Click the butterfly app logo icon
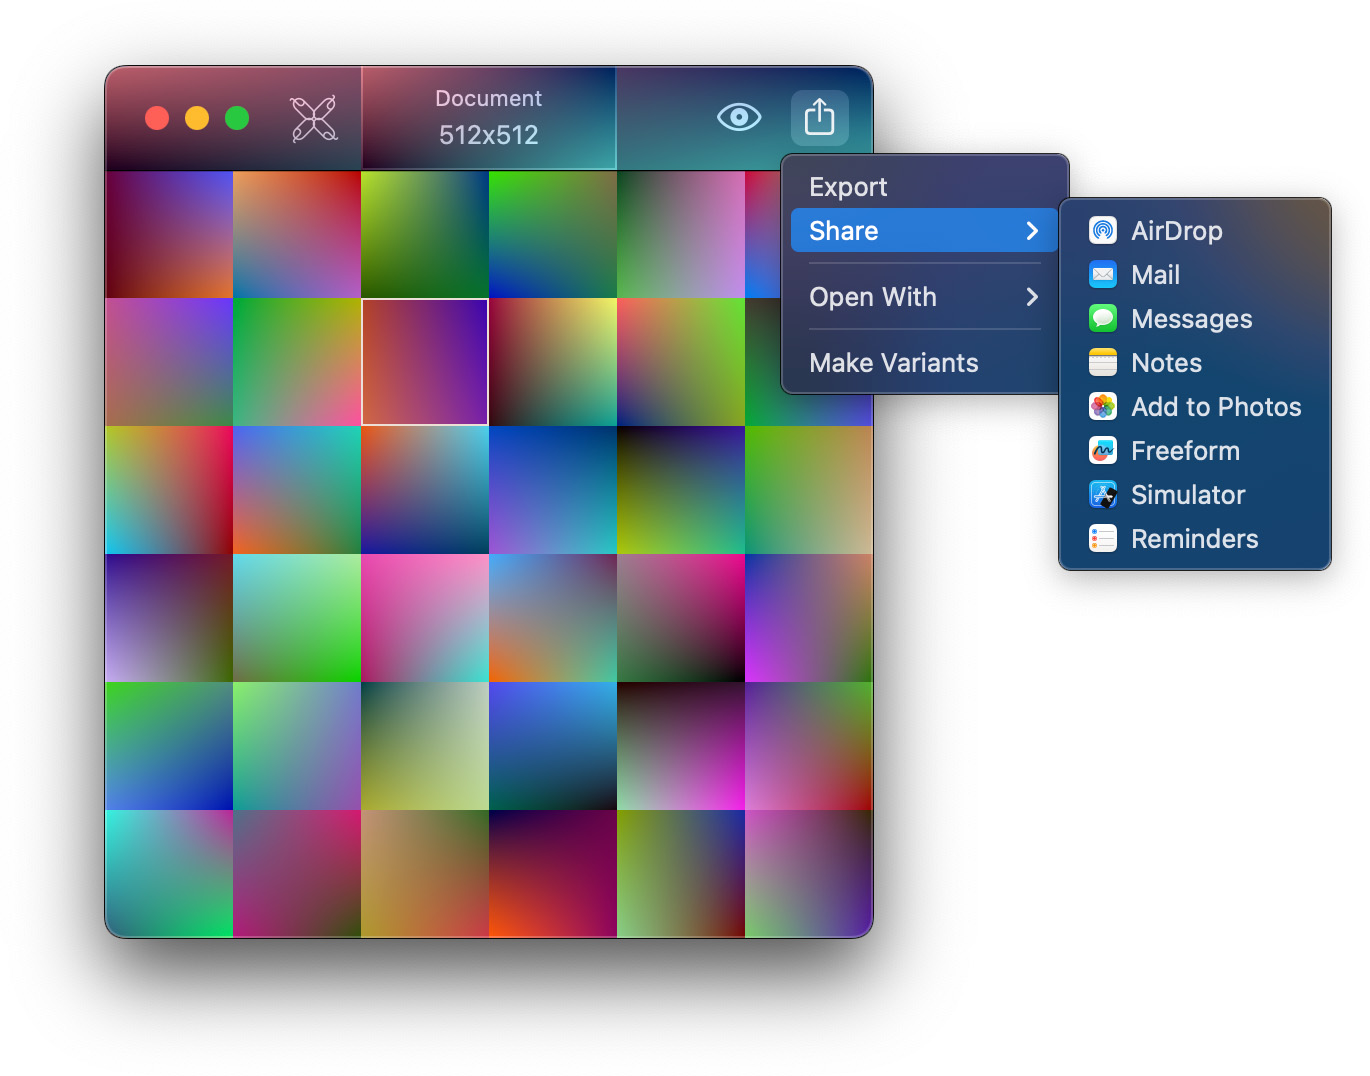The width and height of the screenshot is (1370, 1076). coord(313,119)
